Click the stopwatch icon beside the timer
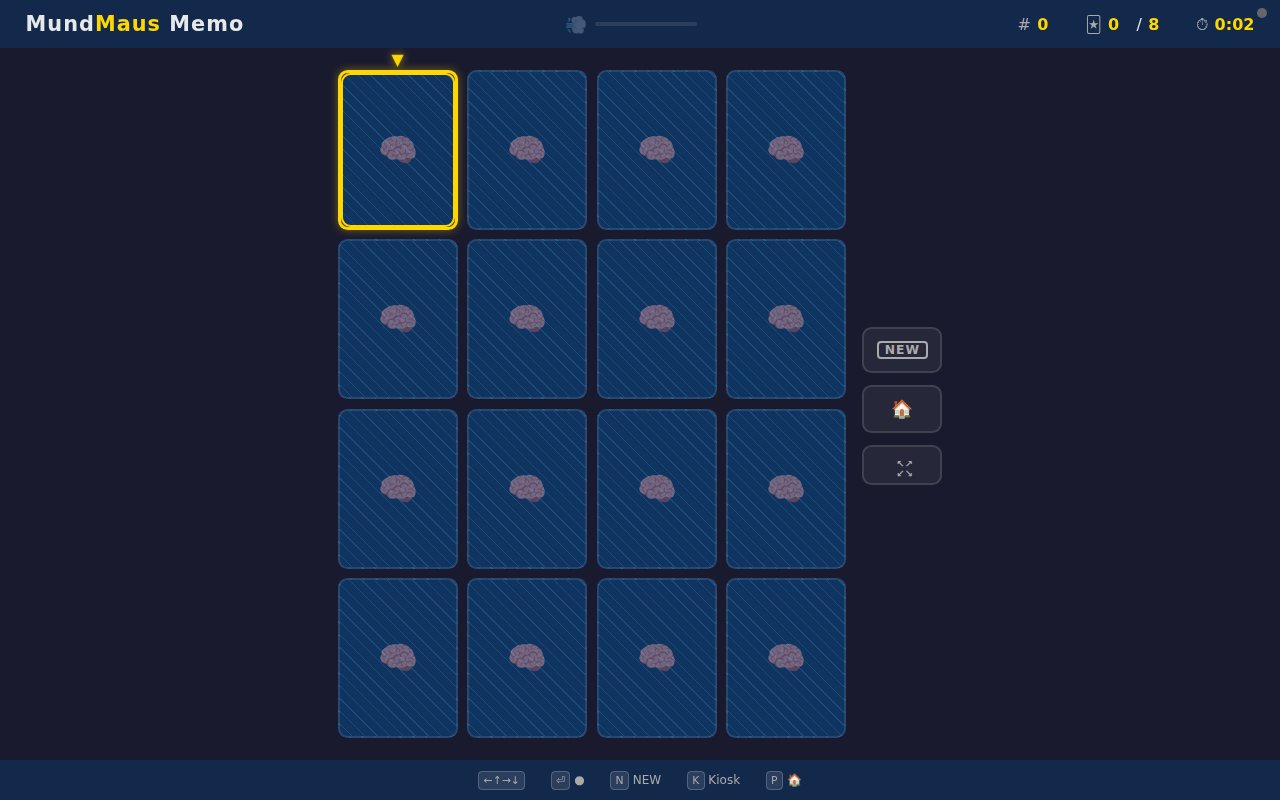 (1202, 24)
